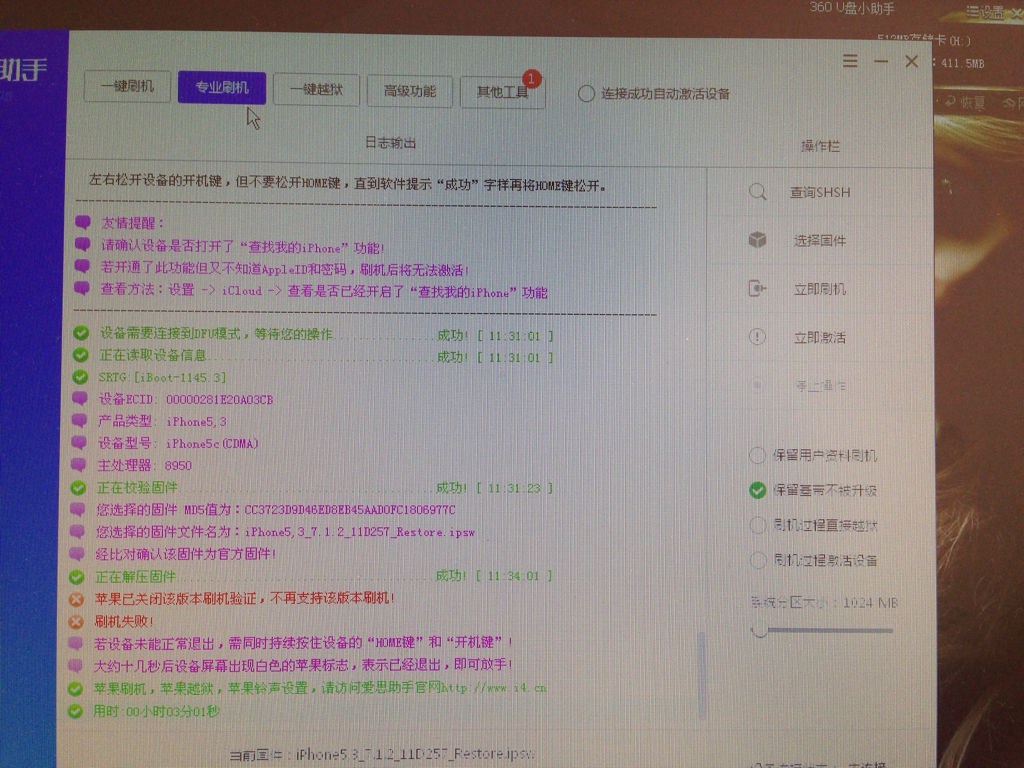Click the green check icon beside 设备需要连接到DFU模式
Image resolution: width=1024 pixels, height=768 pixels.
point(81,333)
